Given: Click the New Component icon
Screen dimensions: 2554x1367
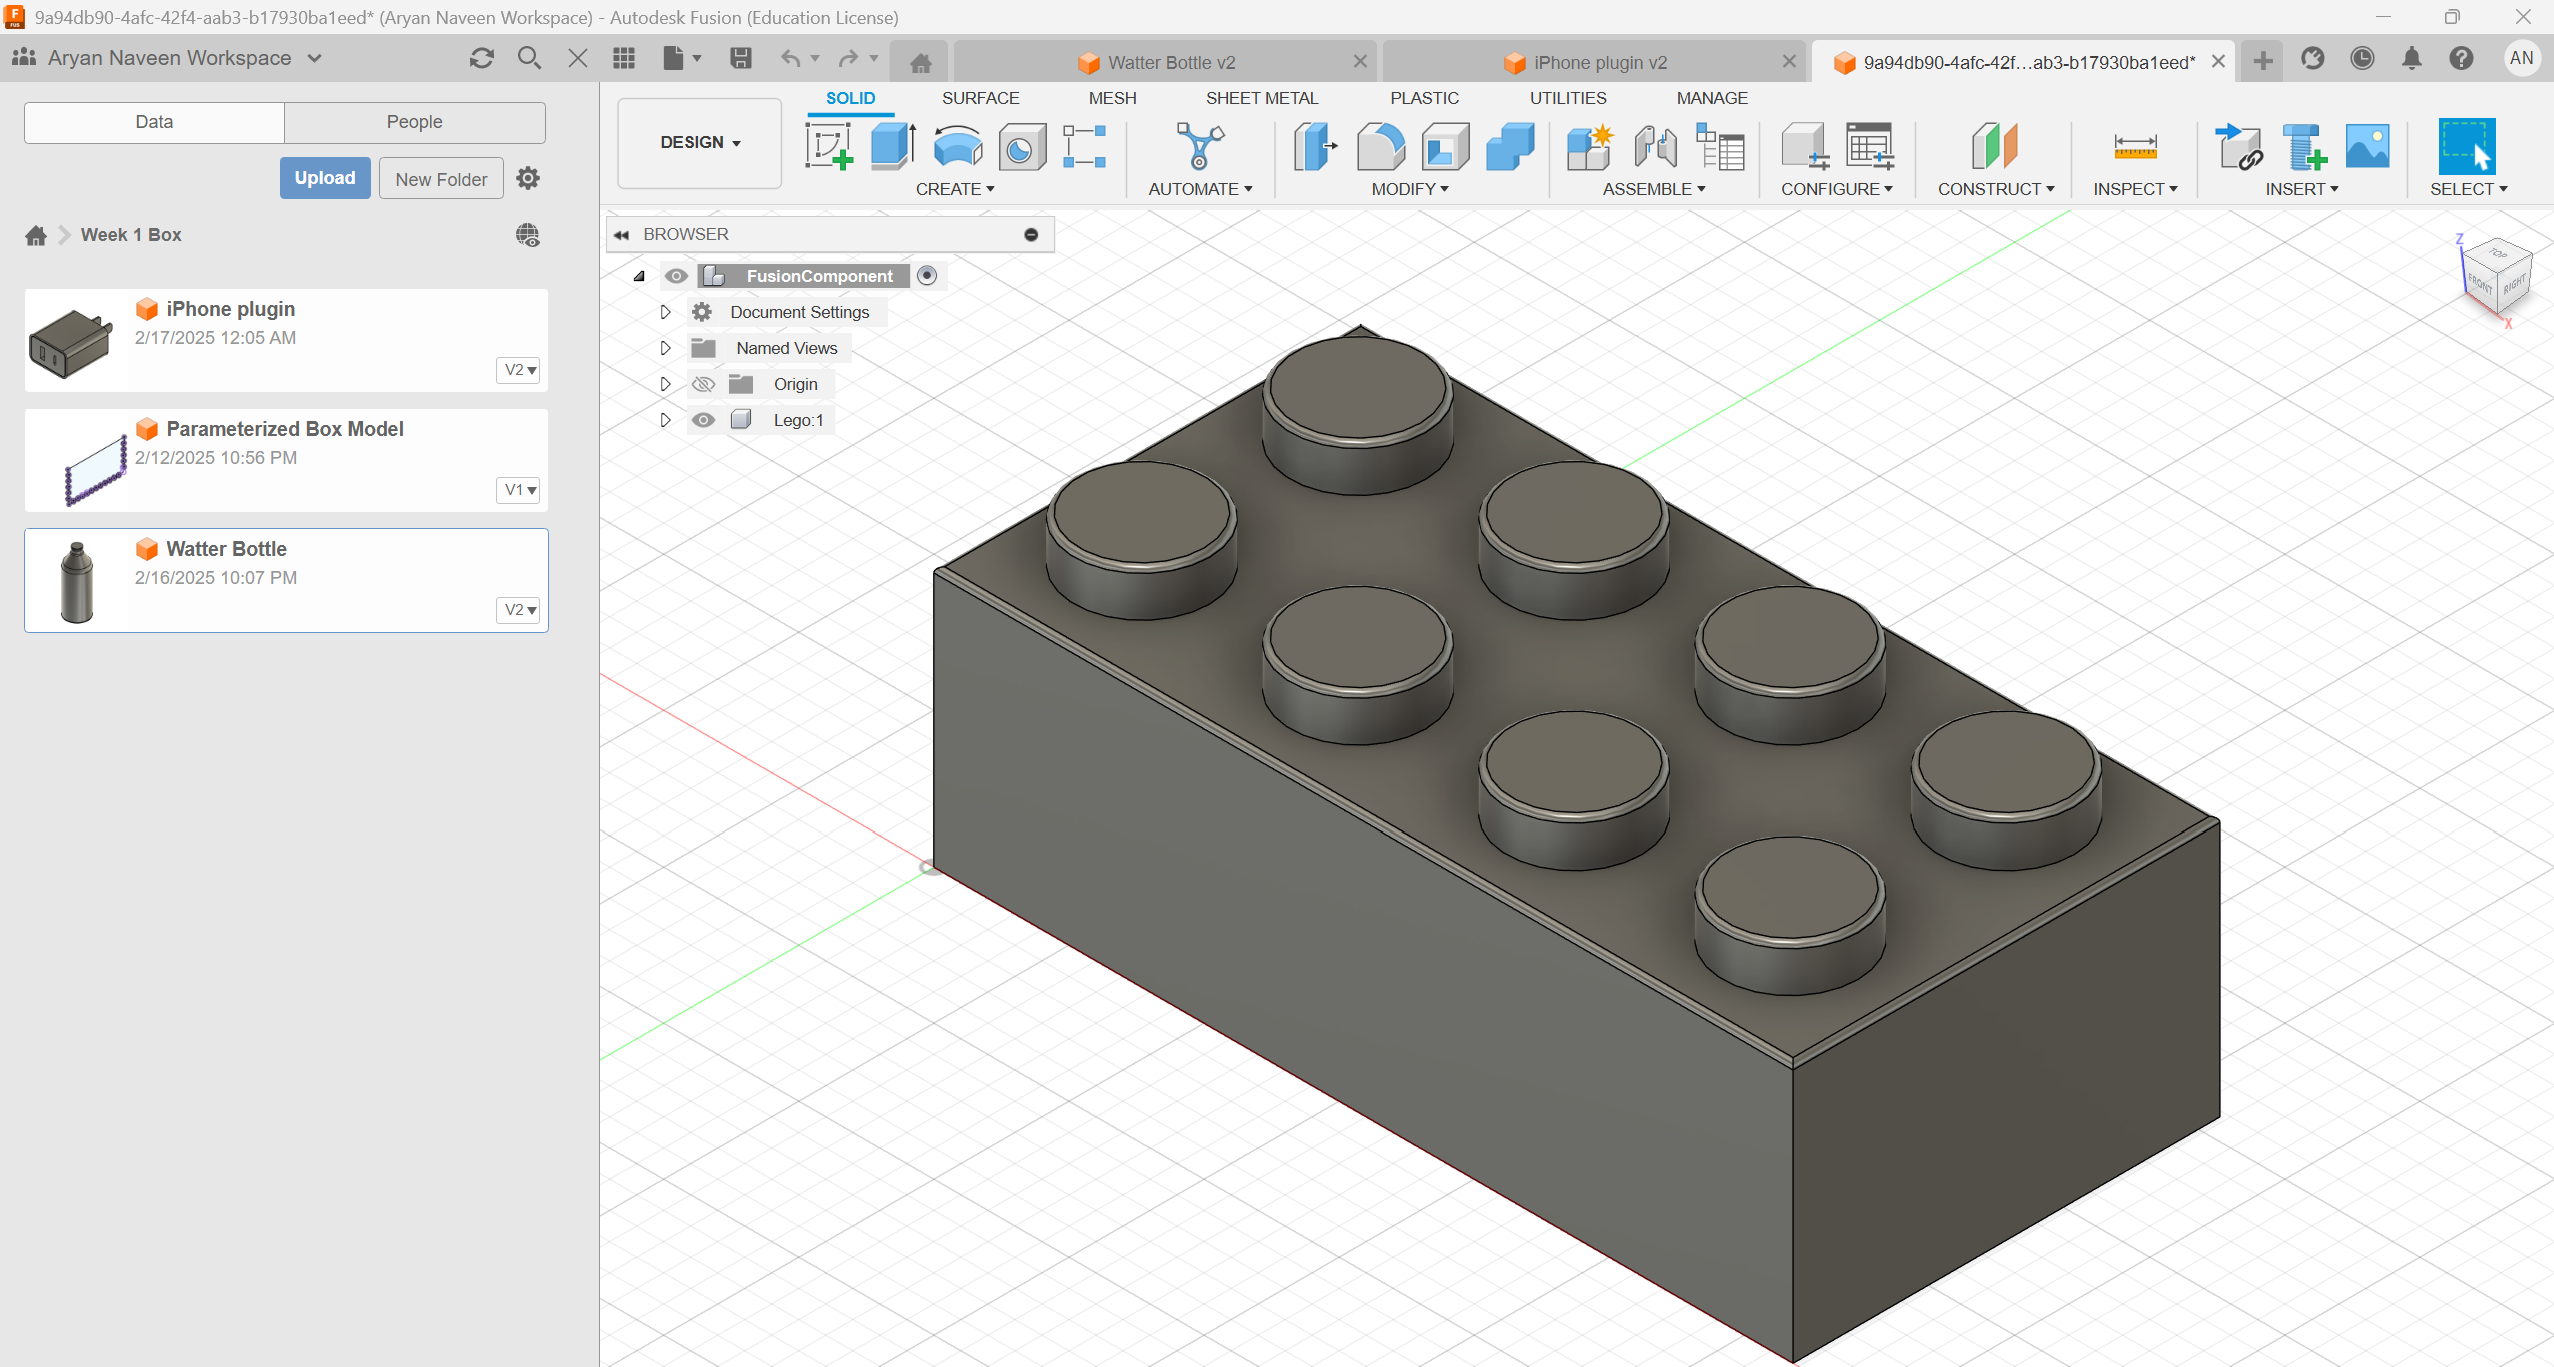Looking at the screenshot, I should 1589,147.
